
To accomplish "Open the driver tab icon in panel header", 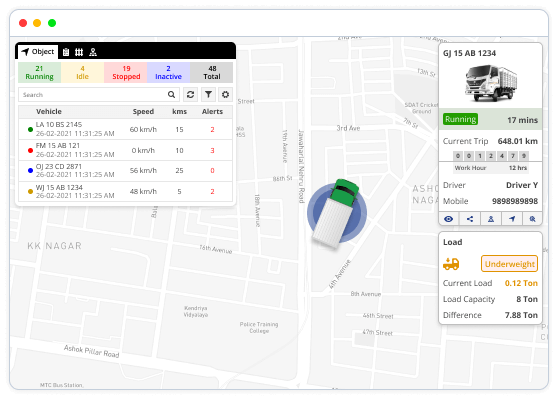I will tap(93, 52).
